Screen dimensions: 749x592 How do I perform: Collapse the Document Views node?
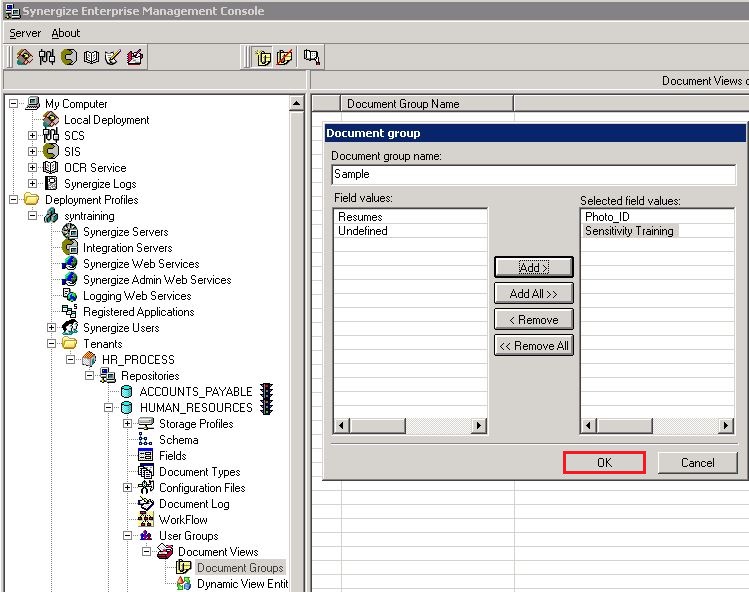[x=146, y=551]
